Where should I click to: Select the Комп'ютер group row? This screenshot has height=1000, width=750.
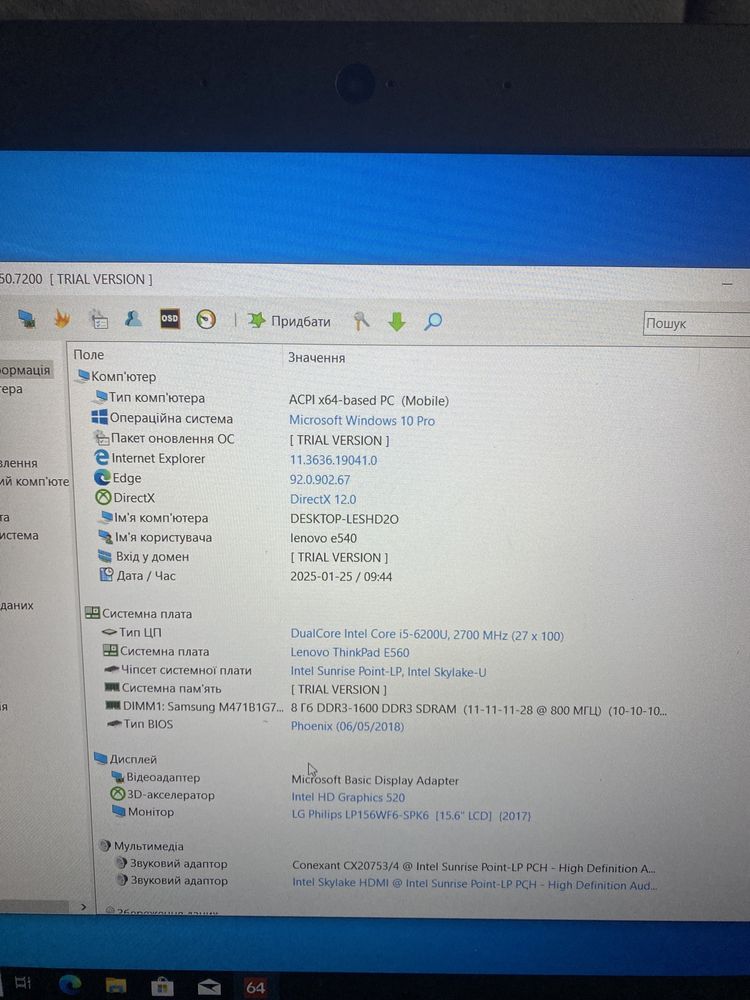117,377
